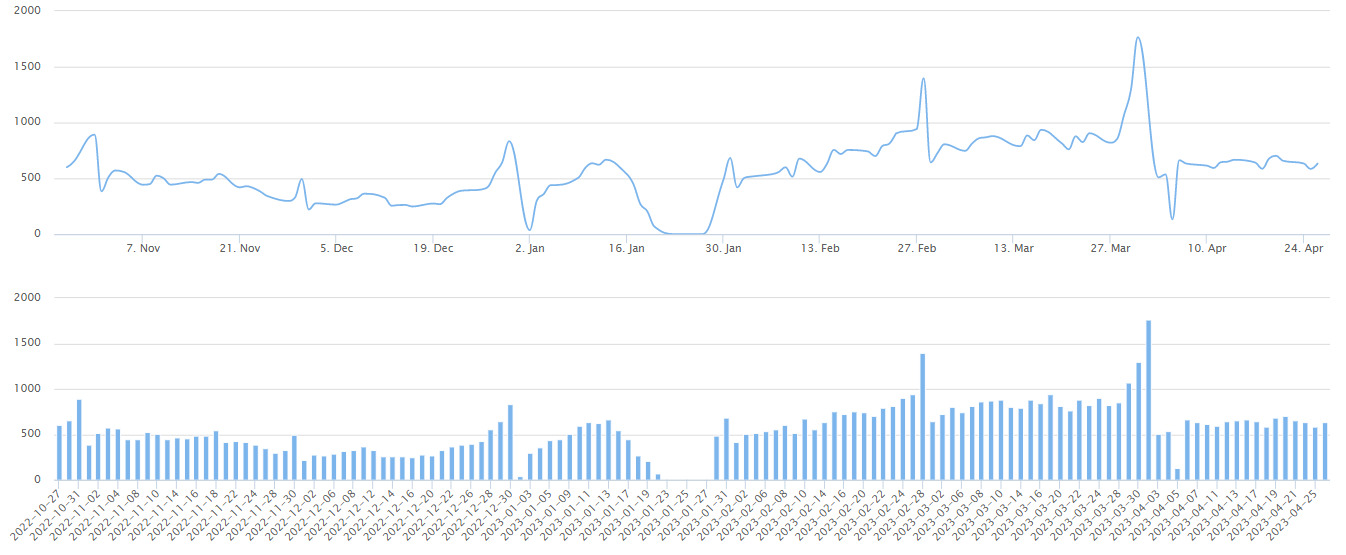1346x555 pixels.
Task: Select the "21. Nov" x-axis label
Action: click(240, 248)
